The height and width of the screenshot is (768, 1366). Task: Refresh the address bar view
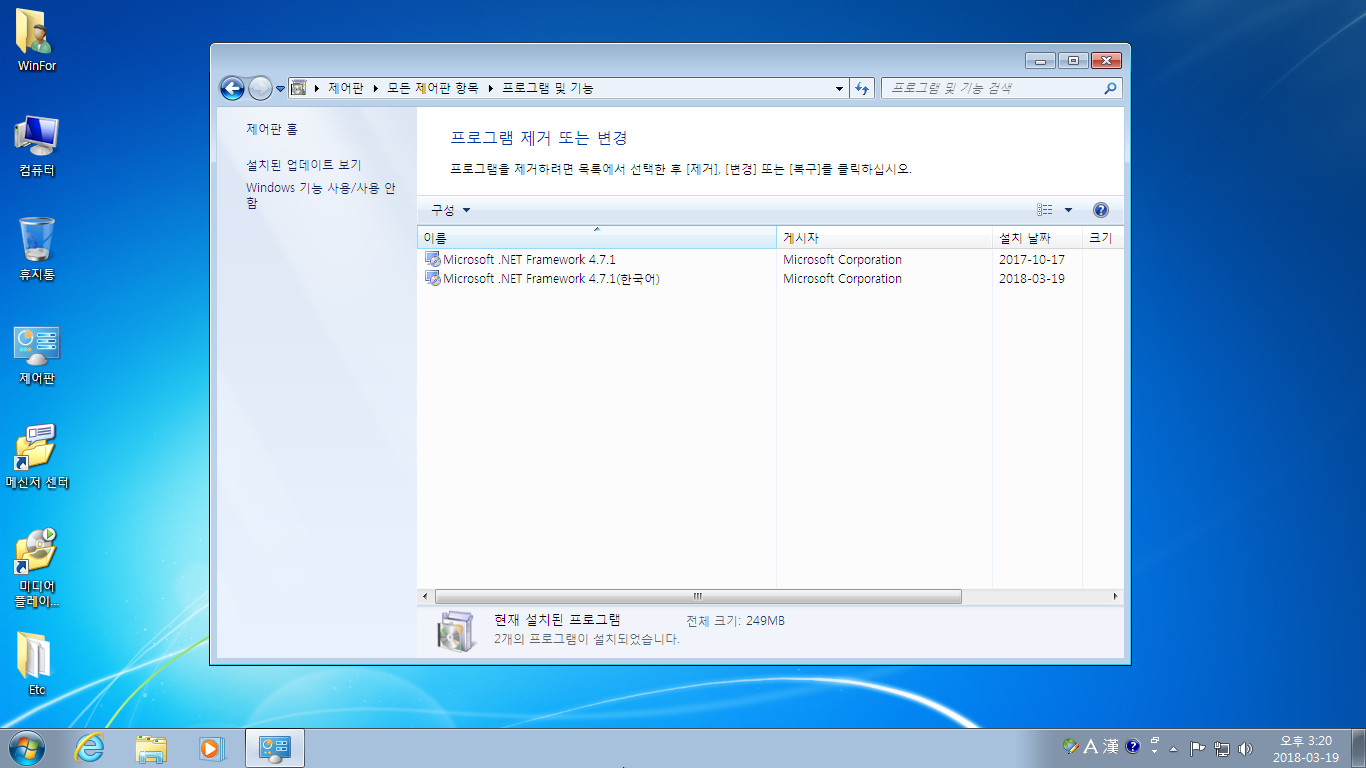(x=863, y=88)
